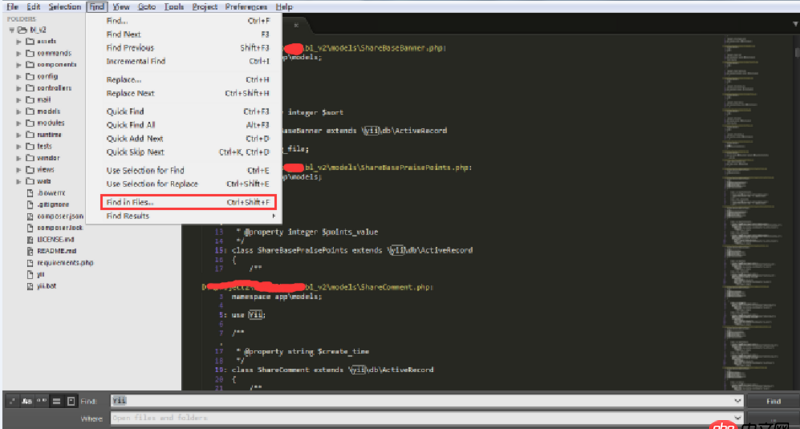Expand the vendor folder
800x429 pixels.
click(x=19, y=158)
